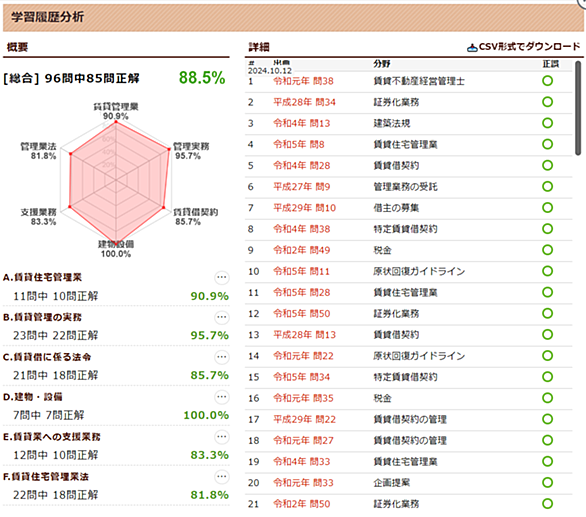Click radar chart label 管理実務 95.7%

click(x=191, y=151)
